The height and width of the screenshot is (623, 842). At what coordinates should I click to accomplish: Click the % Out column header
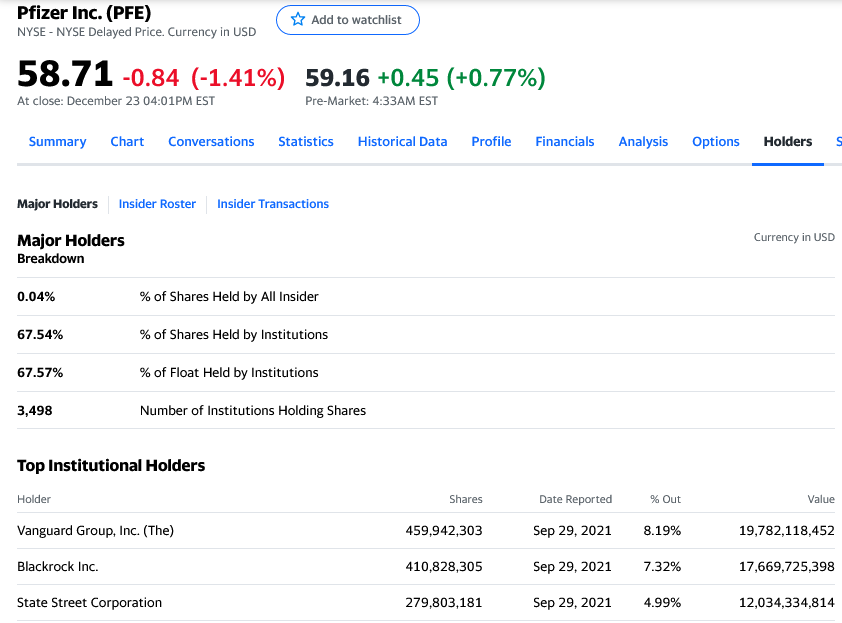tap(665, 499)
